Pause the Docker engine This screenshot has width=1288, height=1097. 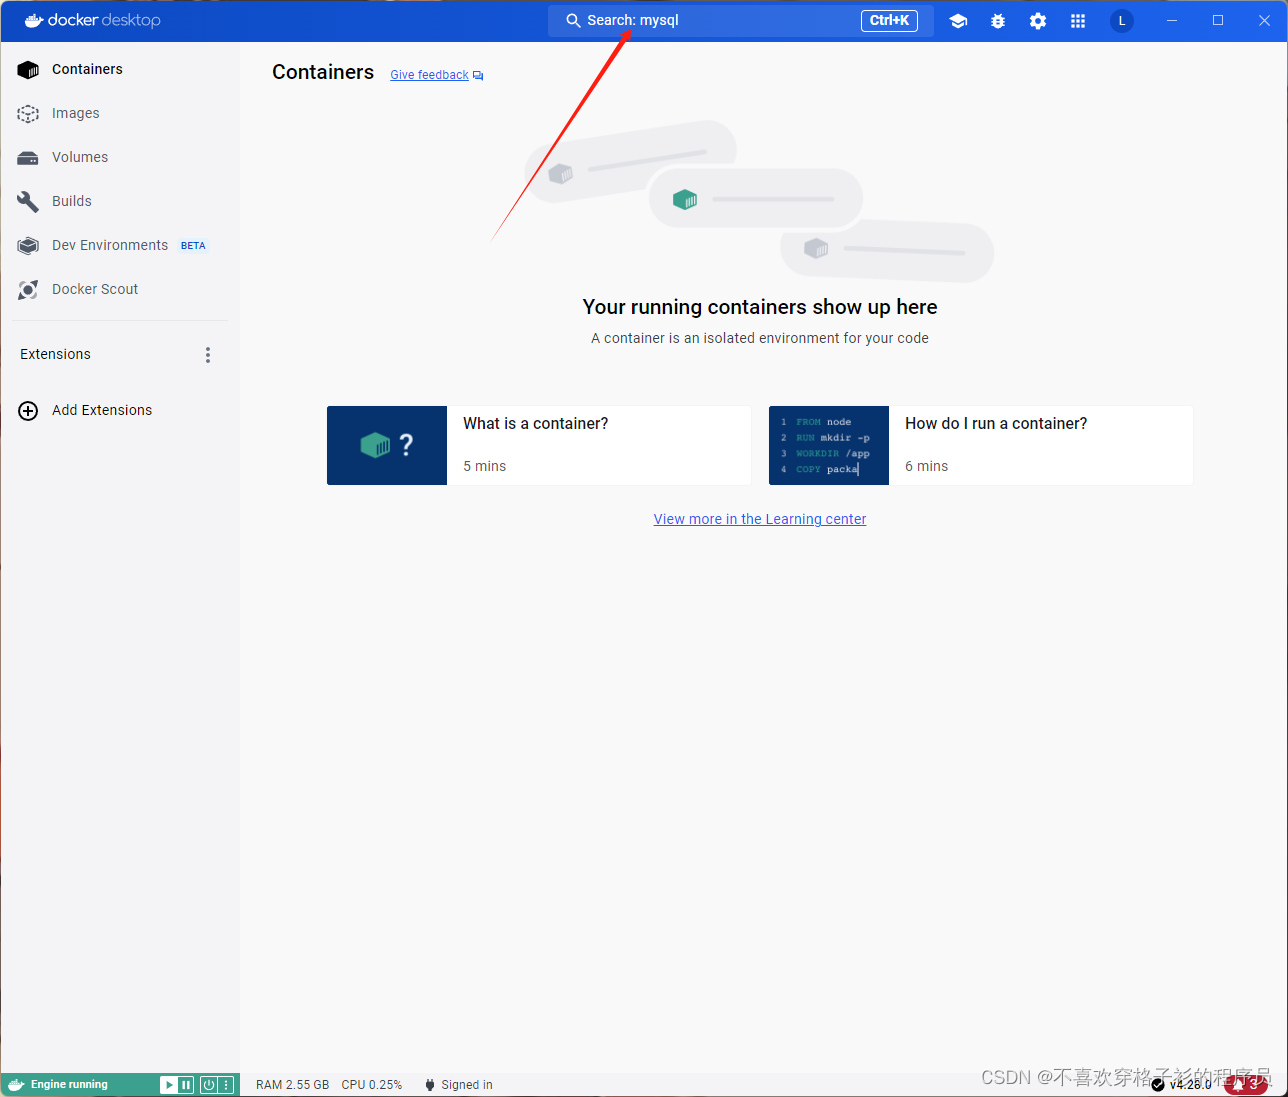[186, 1085]
